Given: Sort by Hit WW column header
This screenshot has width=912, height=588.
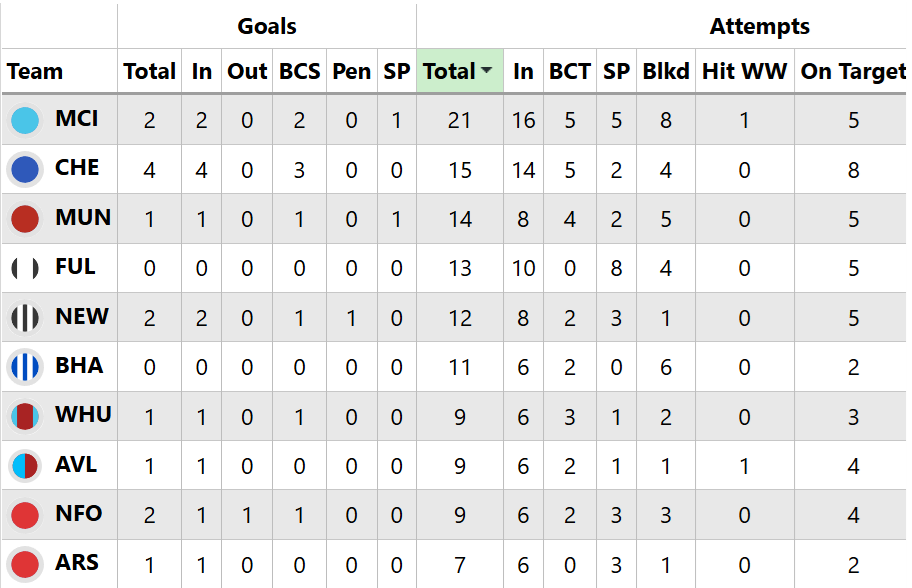Looking at the screenshot, I should [745, 71].
